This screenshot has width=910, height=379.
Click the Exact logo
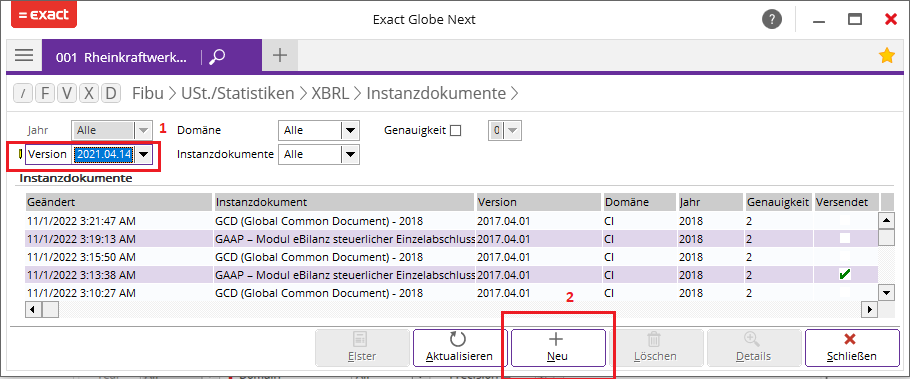click(44, 14)
